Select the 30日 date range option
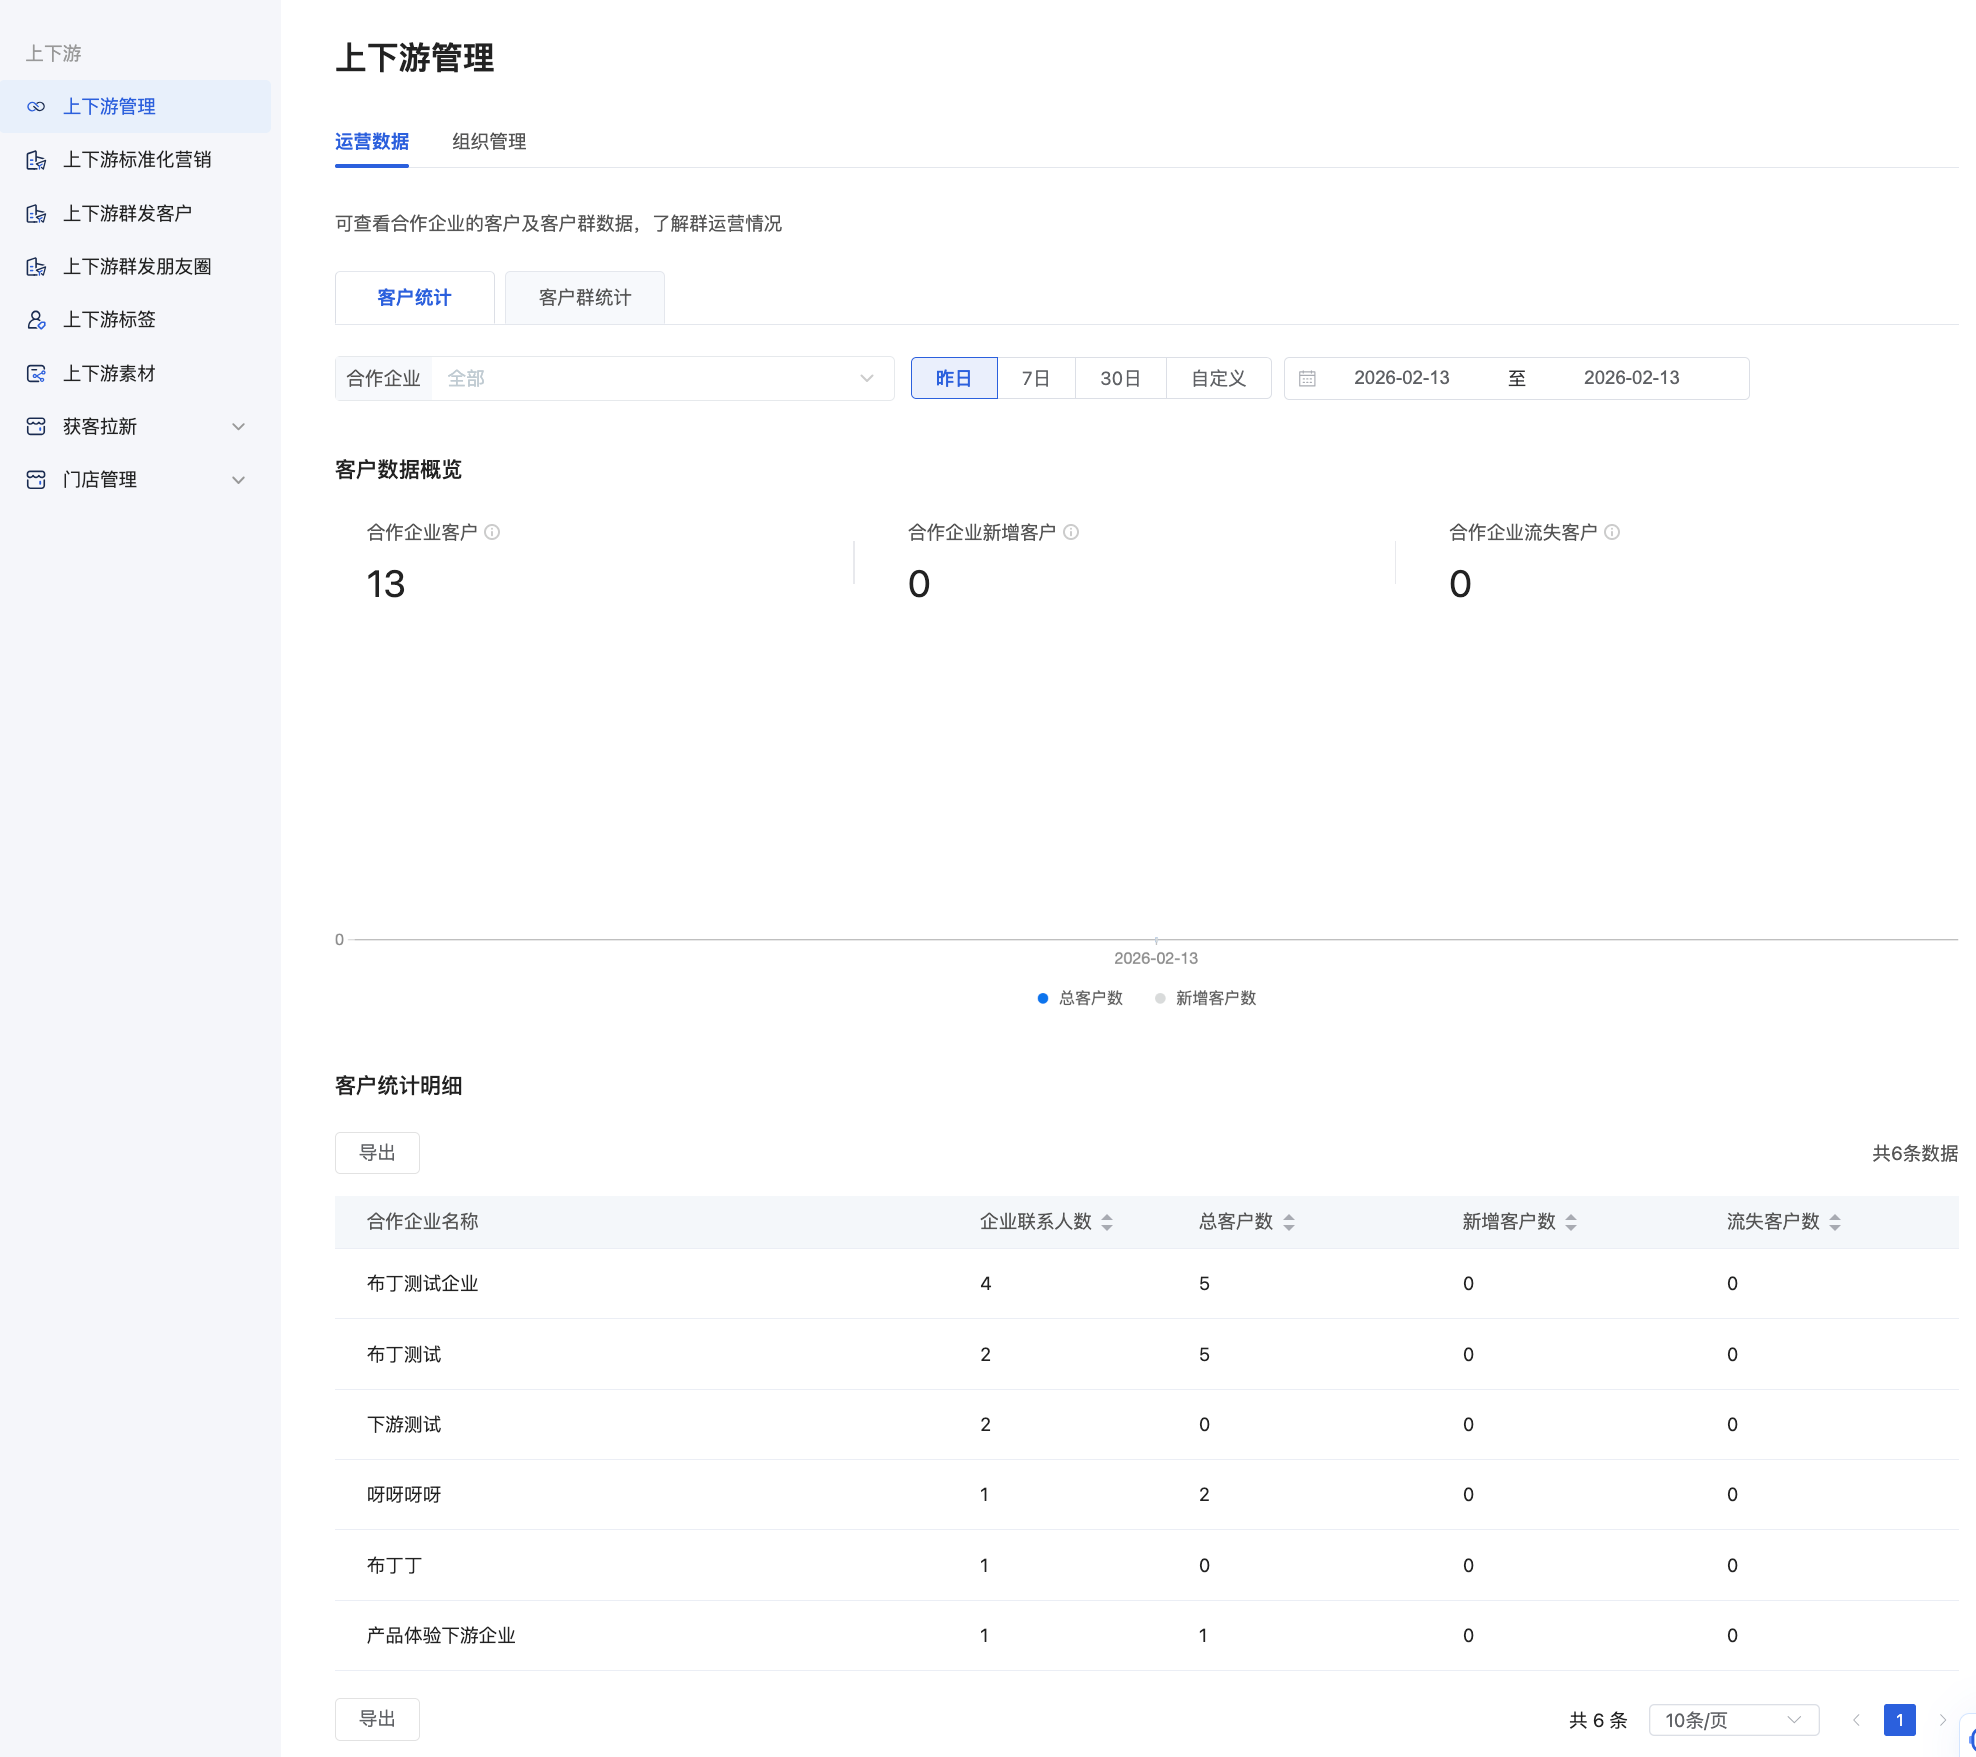Viewport: 1976px width, 1757px height. (1120, 378)
